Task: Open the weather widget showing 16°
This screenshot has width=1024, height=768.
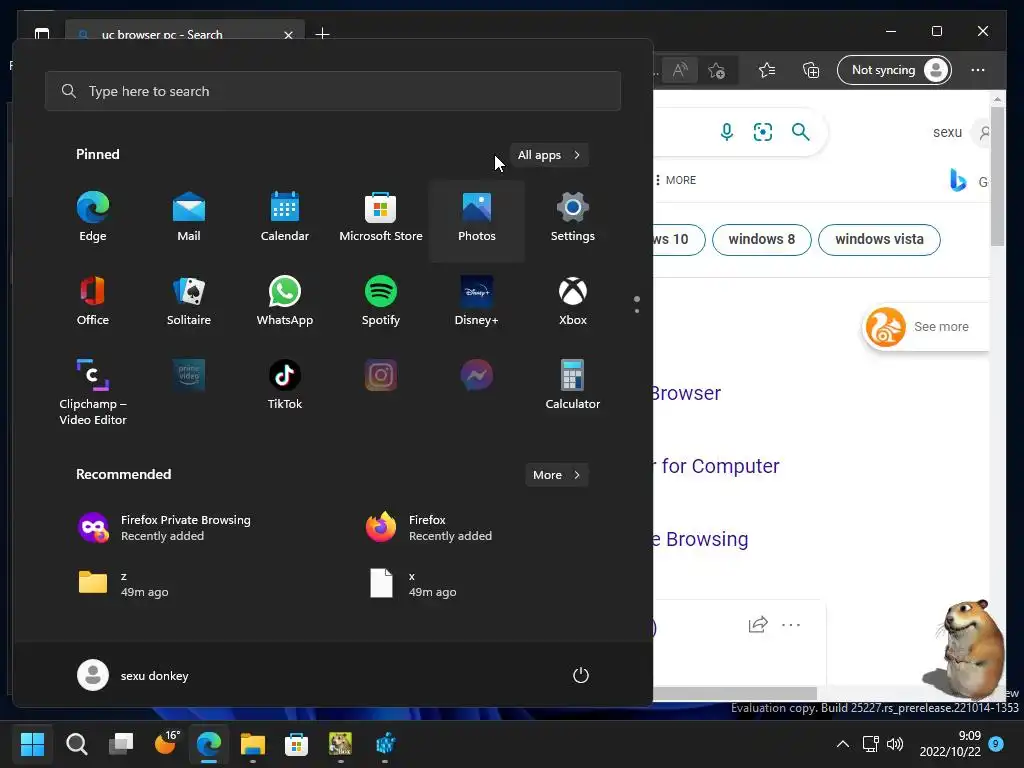Action: [x=166, y=743]
